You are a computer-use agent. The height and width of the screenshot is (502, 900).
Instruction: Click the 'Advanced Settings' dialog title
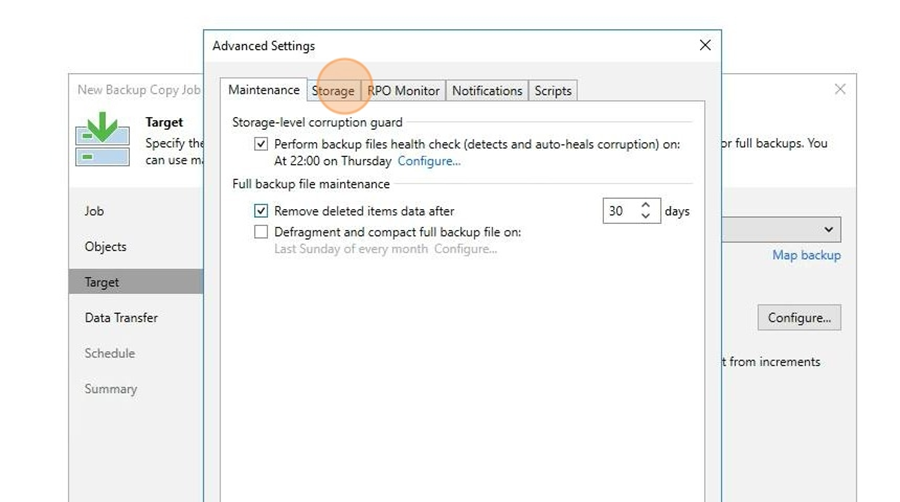click(263, 46)
